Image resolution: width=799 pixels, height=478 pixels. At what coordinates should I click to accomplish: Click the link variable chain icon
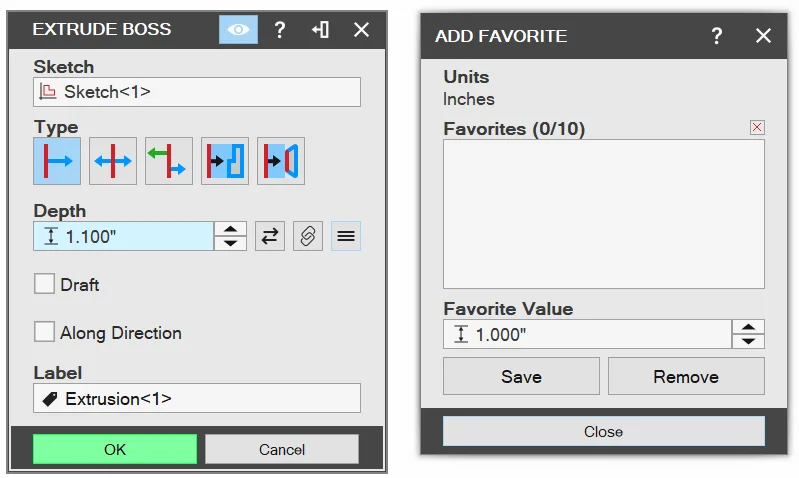308,236
